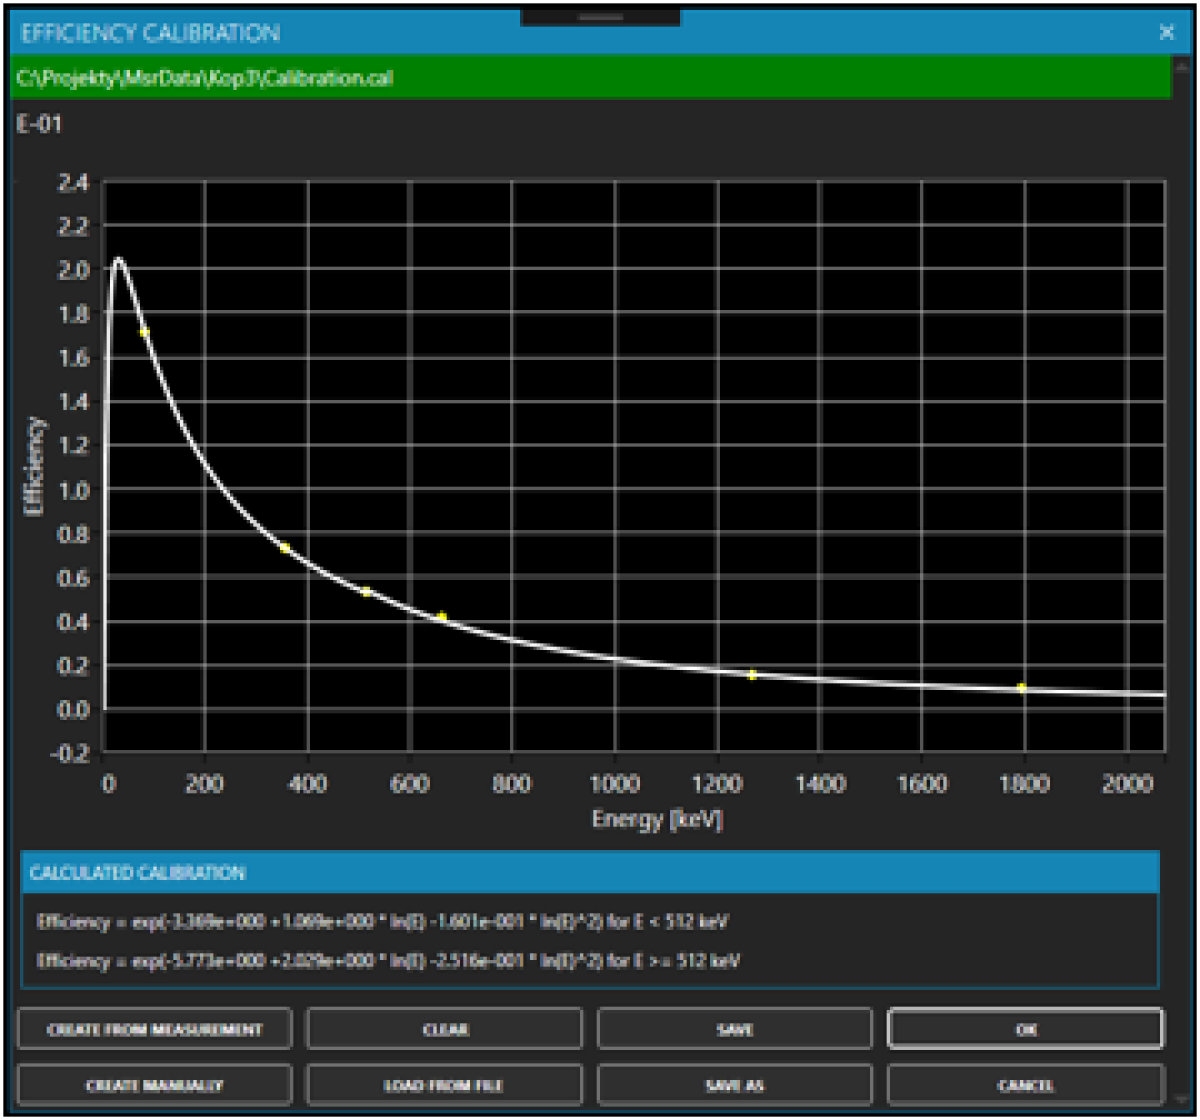Click the yellow data point near 360 keV
The width and height of the screenshot is (1200, 1120).
287,546
